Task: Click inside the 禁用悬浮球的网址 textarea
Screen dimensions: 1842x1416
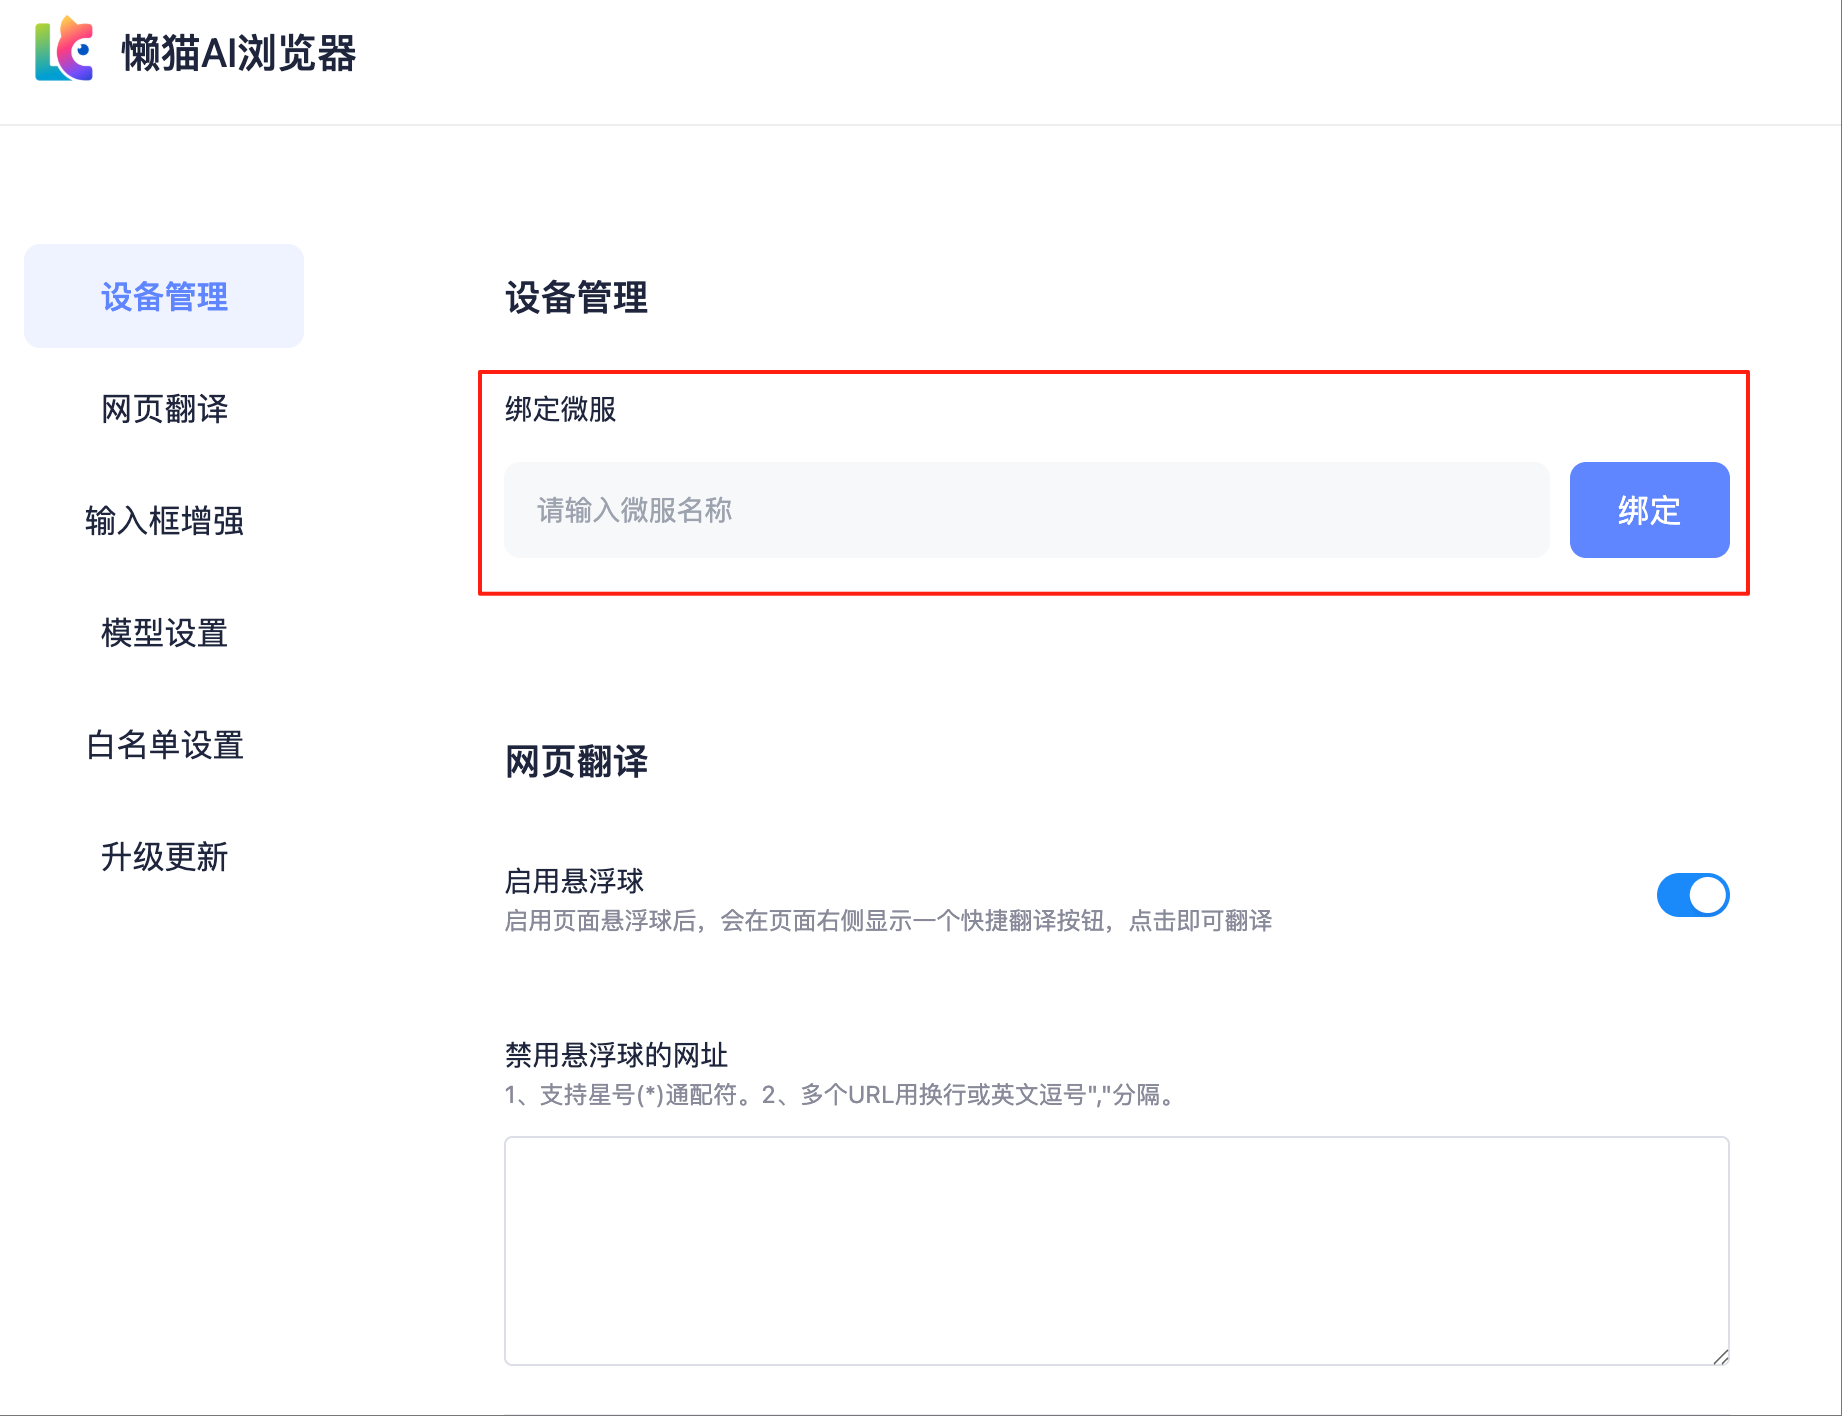Action: 1116,1250
